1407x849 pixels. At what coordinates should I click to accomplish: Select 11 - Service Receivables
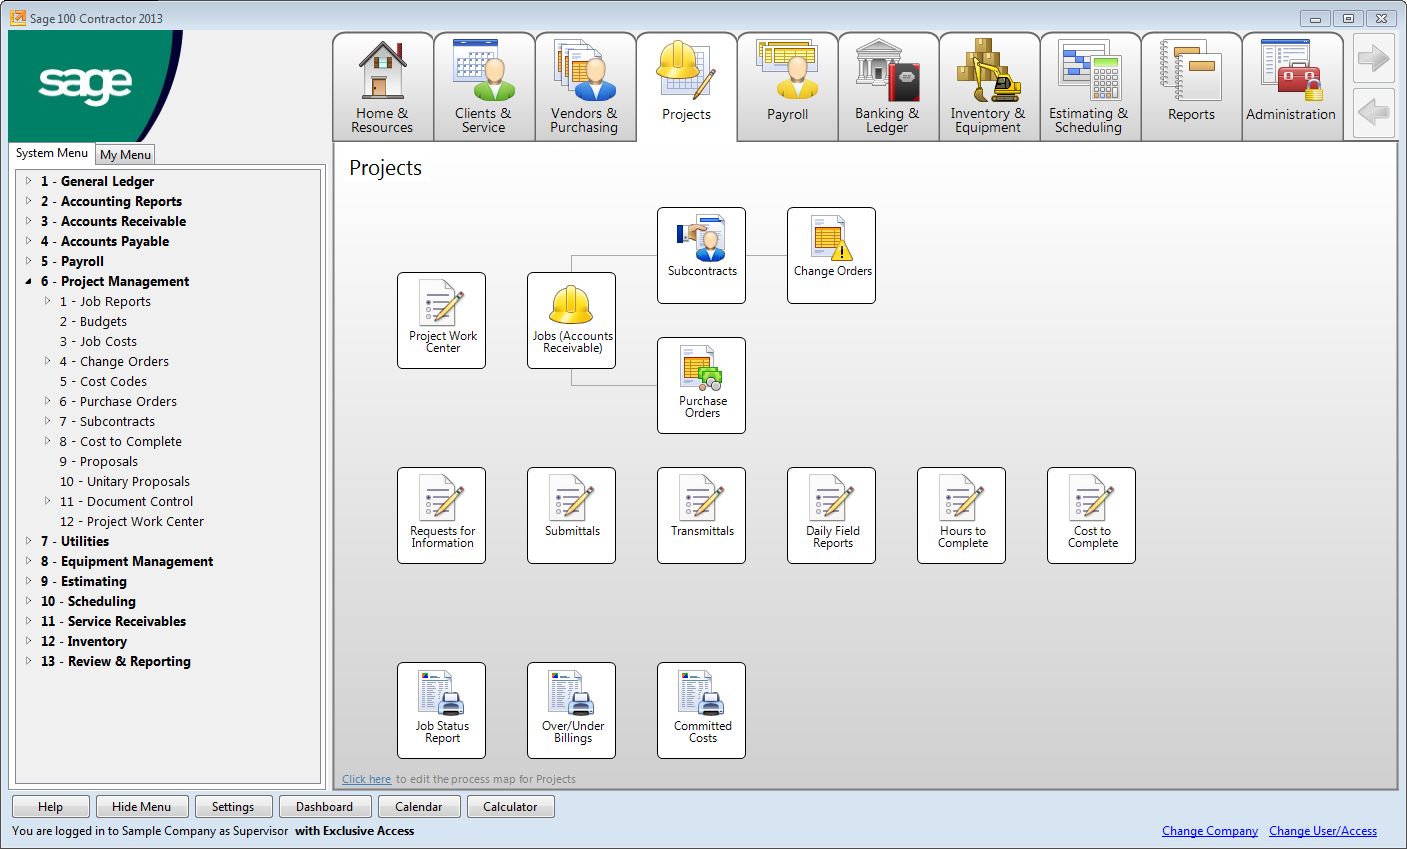click(x=113, y=621)
